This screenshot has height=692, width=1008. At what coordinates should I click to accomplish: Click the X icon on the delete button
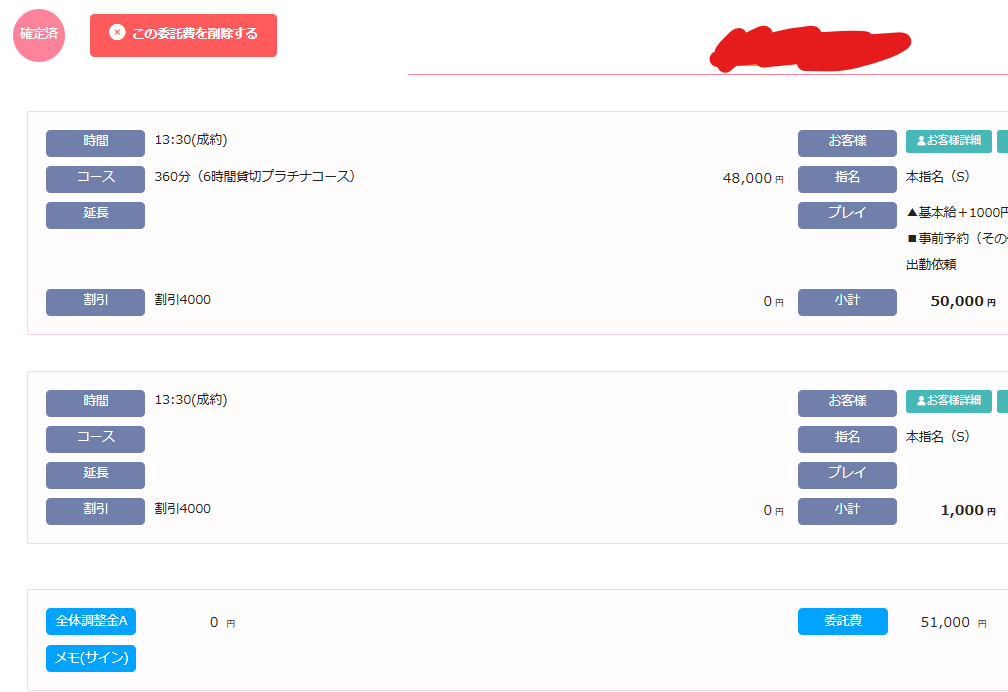pyautogui.click(x=117, y=33)
